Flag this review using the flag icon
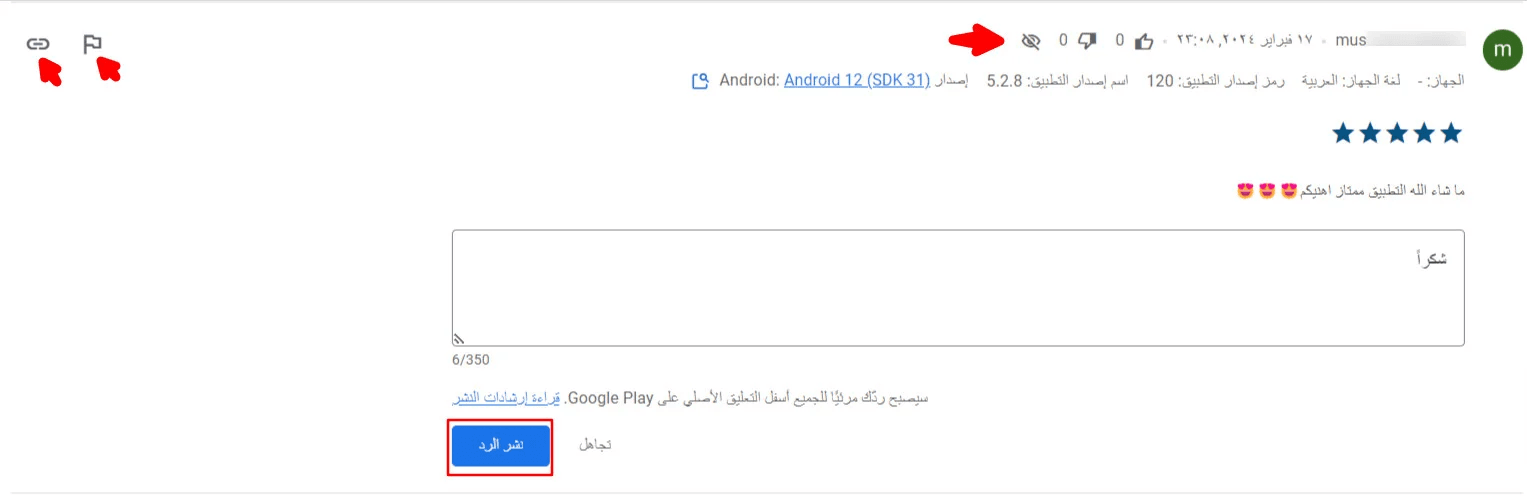This screenshot has height=496, width=1527. pyautogui.click(x=92, y=44)
